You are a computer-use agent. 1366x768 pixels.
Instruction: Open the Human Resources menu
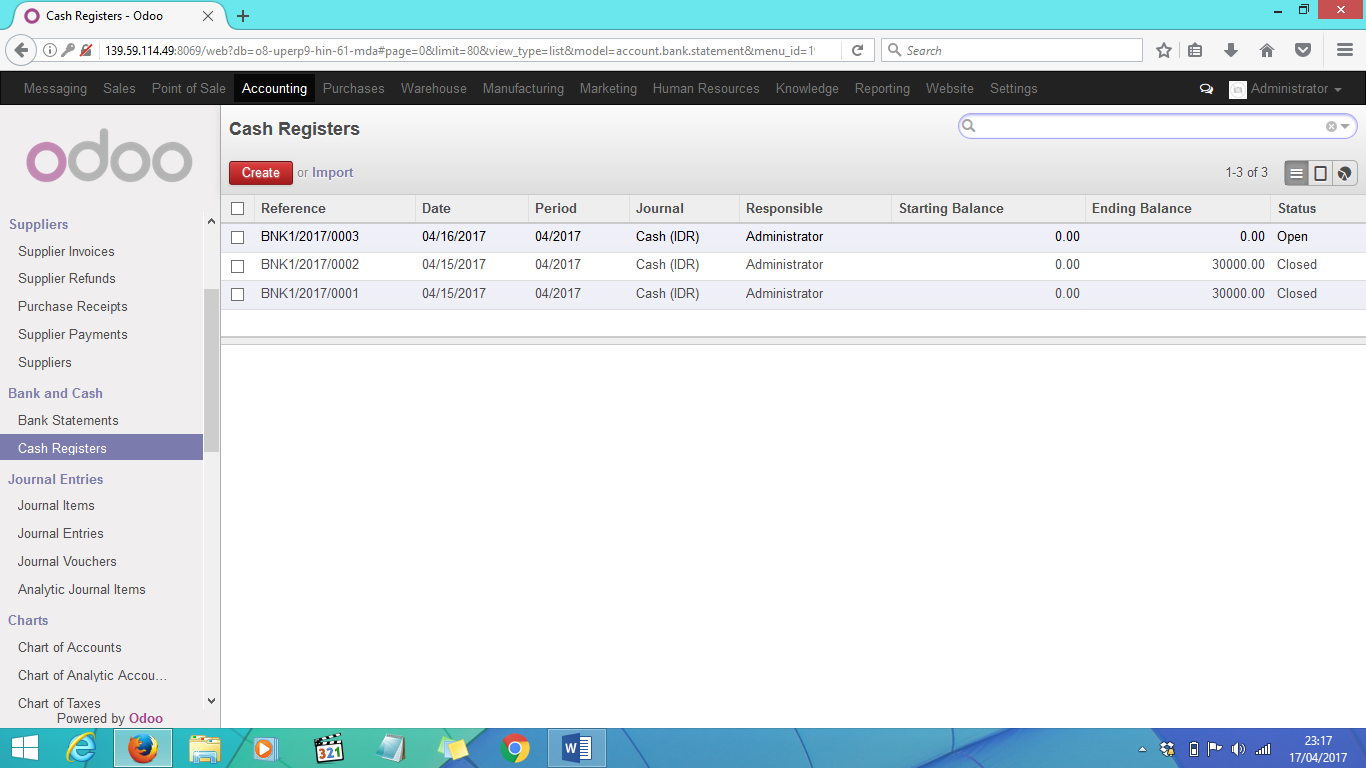pos(706,88)
